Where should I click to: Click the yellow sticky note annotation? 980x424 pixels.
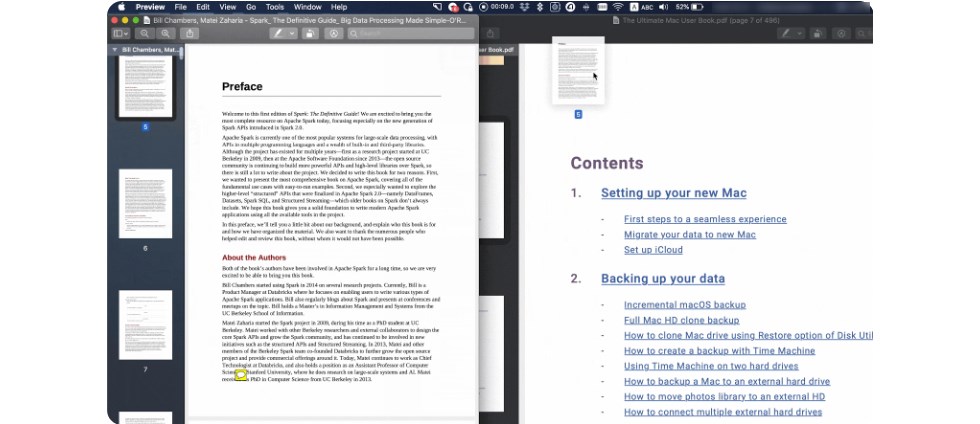[241, 375]
